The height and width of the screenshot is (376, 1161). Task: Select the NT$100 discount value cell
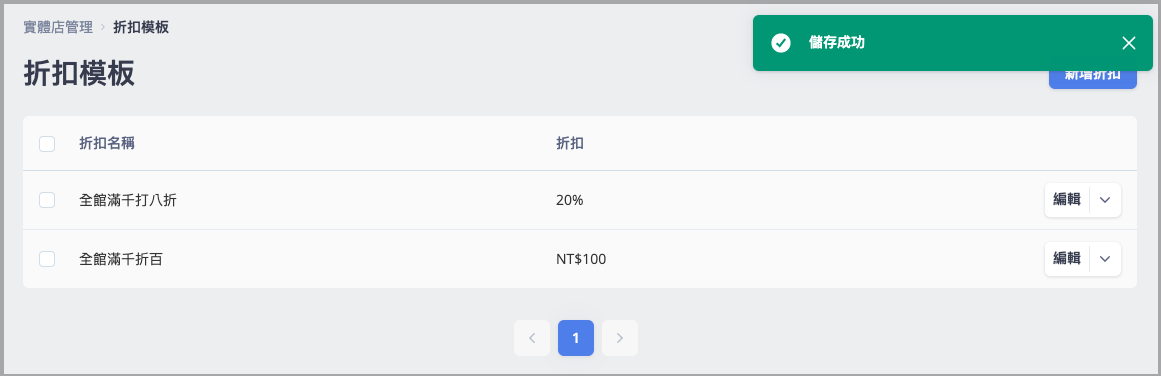click(x=581, y=259)
